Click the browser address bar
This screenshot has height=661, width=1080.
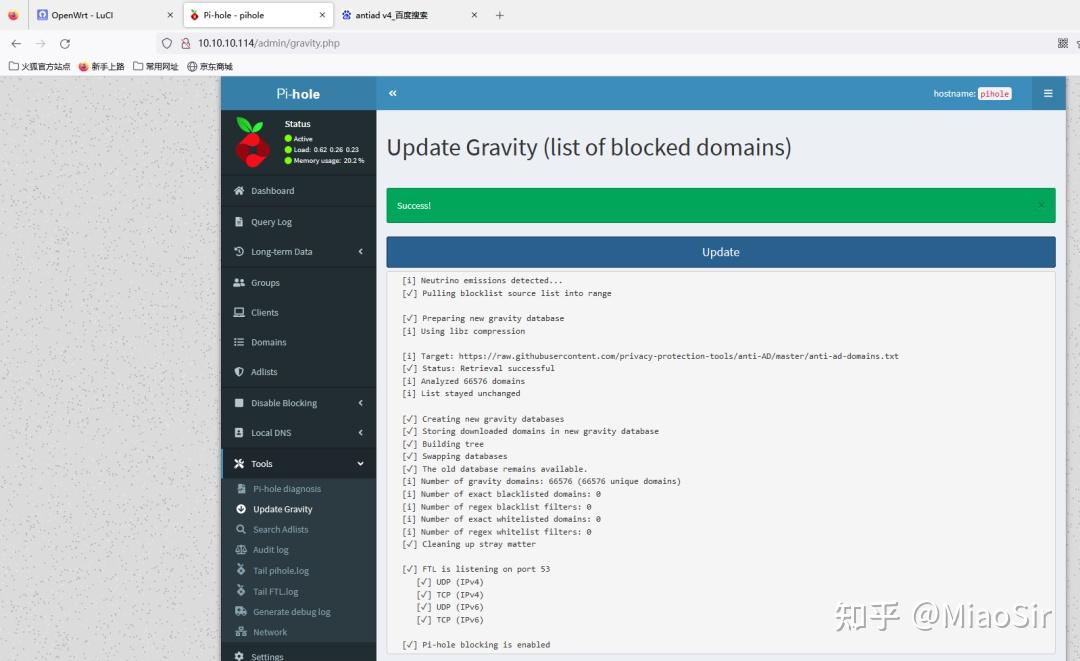click(x=400, y=43)
